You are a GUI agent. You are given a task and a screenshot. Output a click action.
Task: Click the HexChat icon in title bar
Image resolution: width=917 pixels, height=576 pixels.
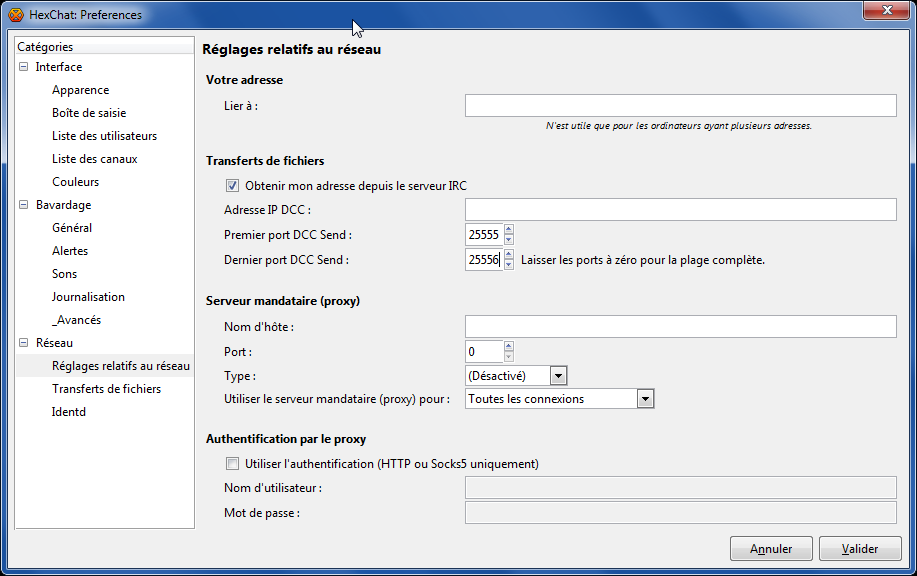(16, 15)
